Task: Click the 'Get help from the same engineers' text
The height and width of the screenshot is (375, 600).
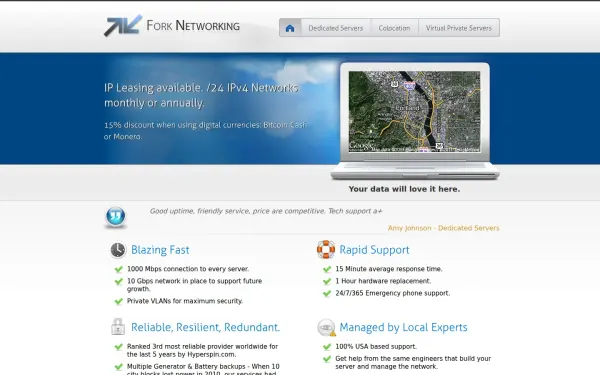Action: [x=413, y=362]
